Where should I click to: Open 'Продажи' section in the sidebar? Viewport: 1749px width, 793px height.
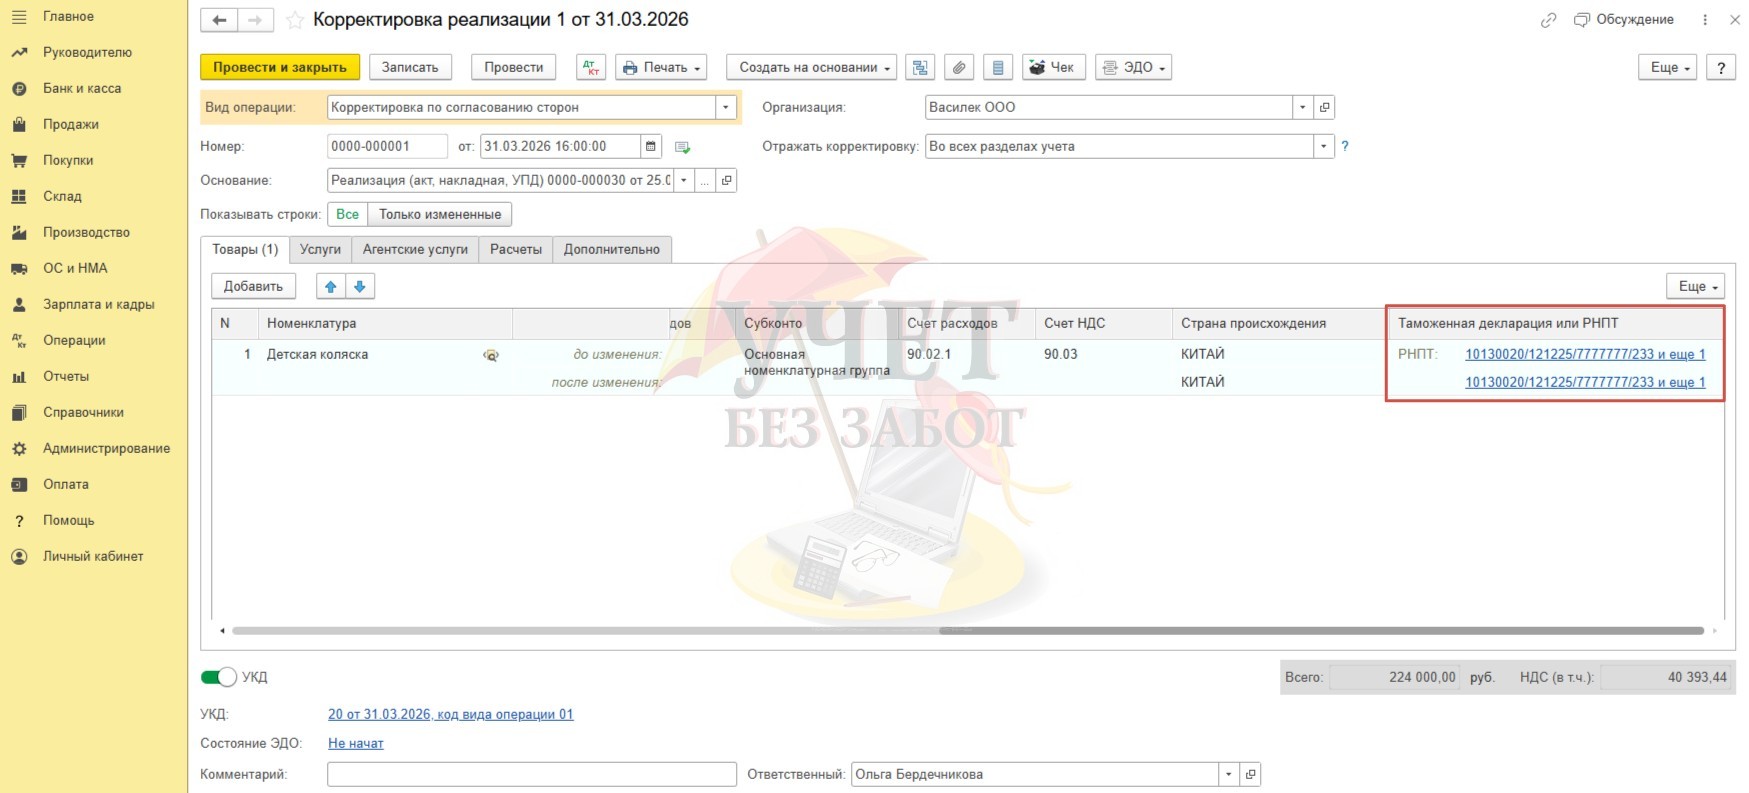coord(70,124)
